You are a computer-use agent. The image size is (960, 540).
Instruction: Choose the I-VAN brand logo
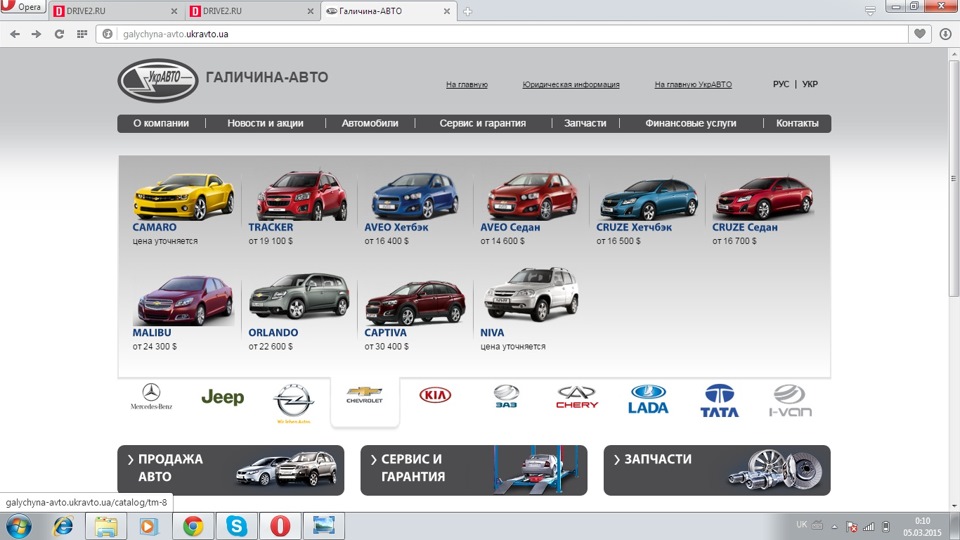pyautogui.click(x=790, y=401)
